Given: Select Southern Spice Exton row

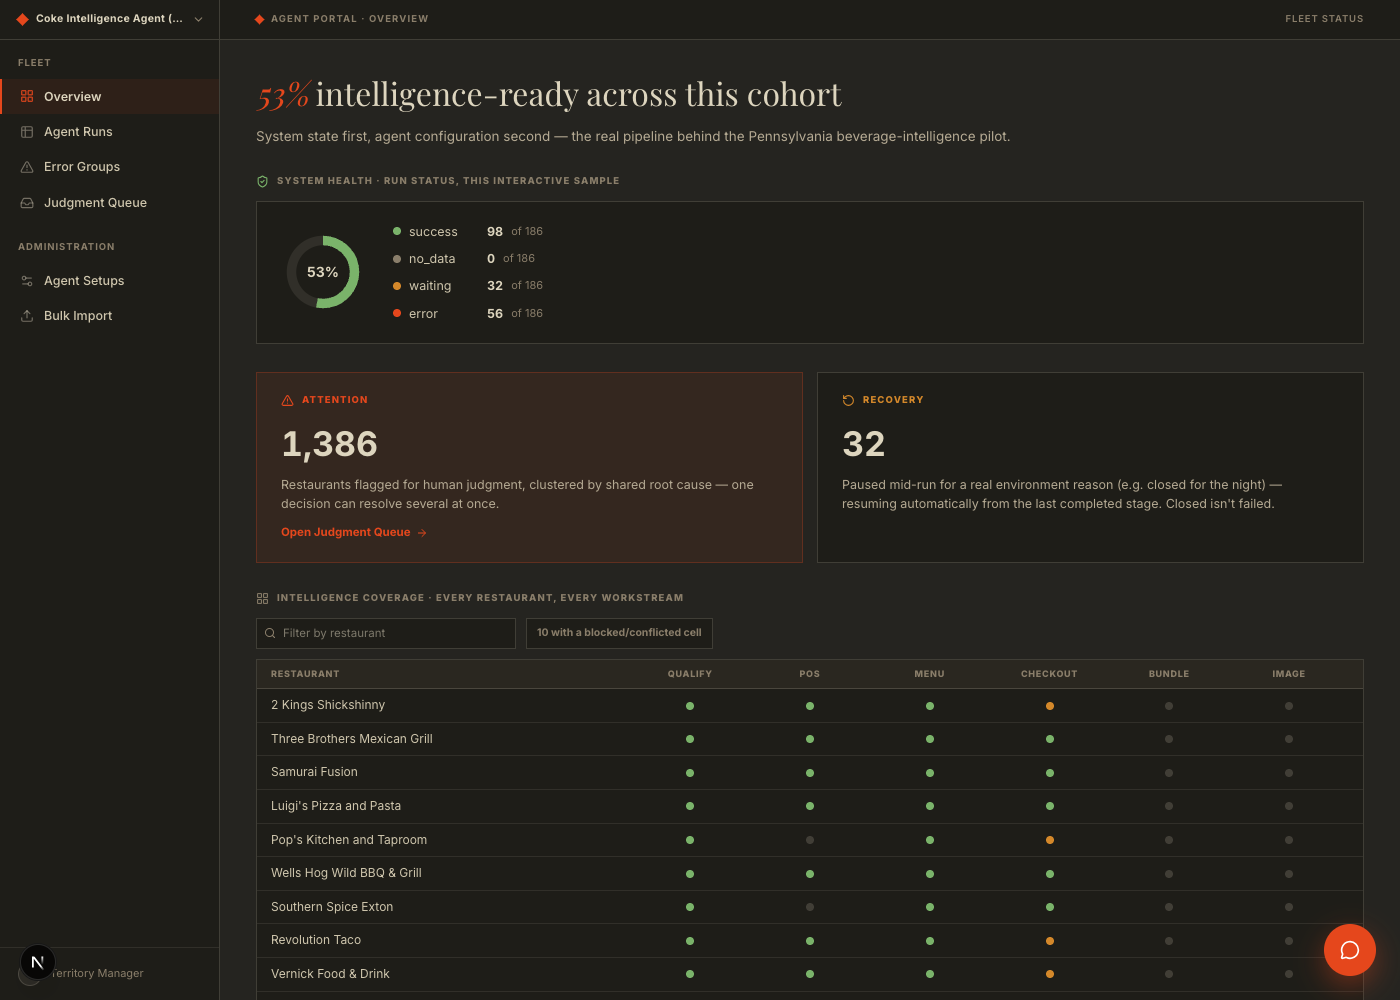Looking at the screenshot, I should (810, 907).
